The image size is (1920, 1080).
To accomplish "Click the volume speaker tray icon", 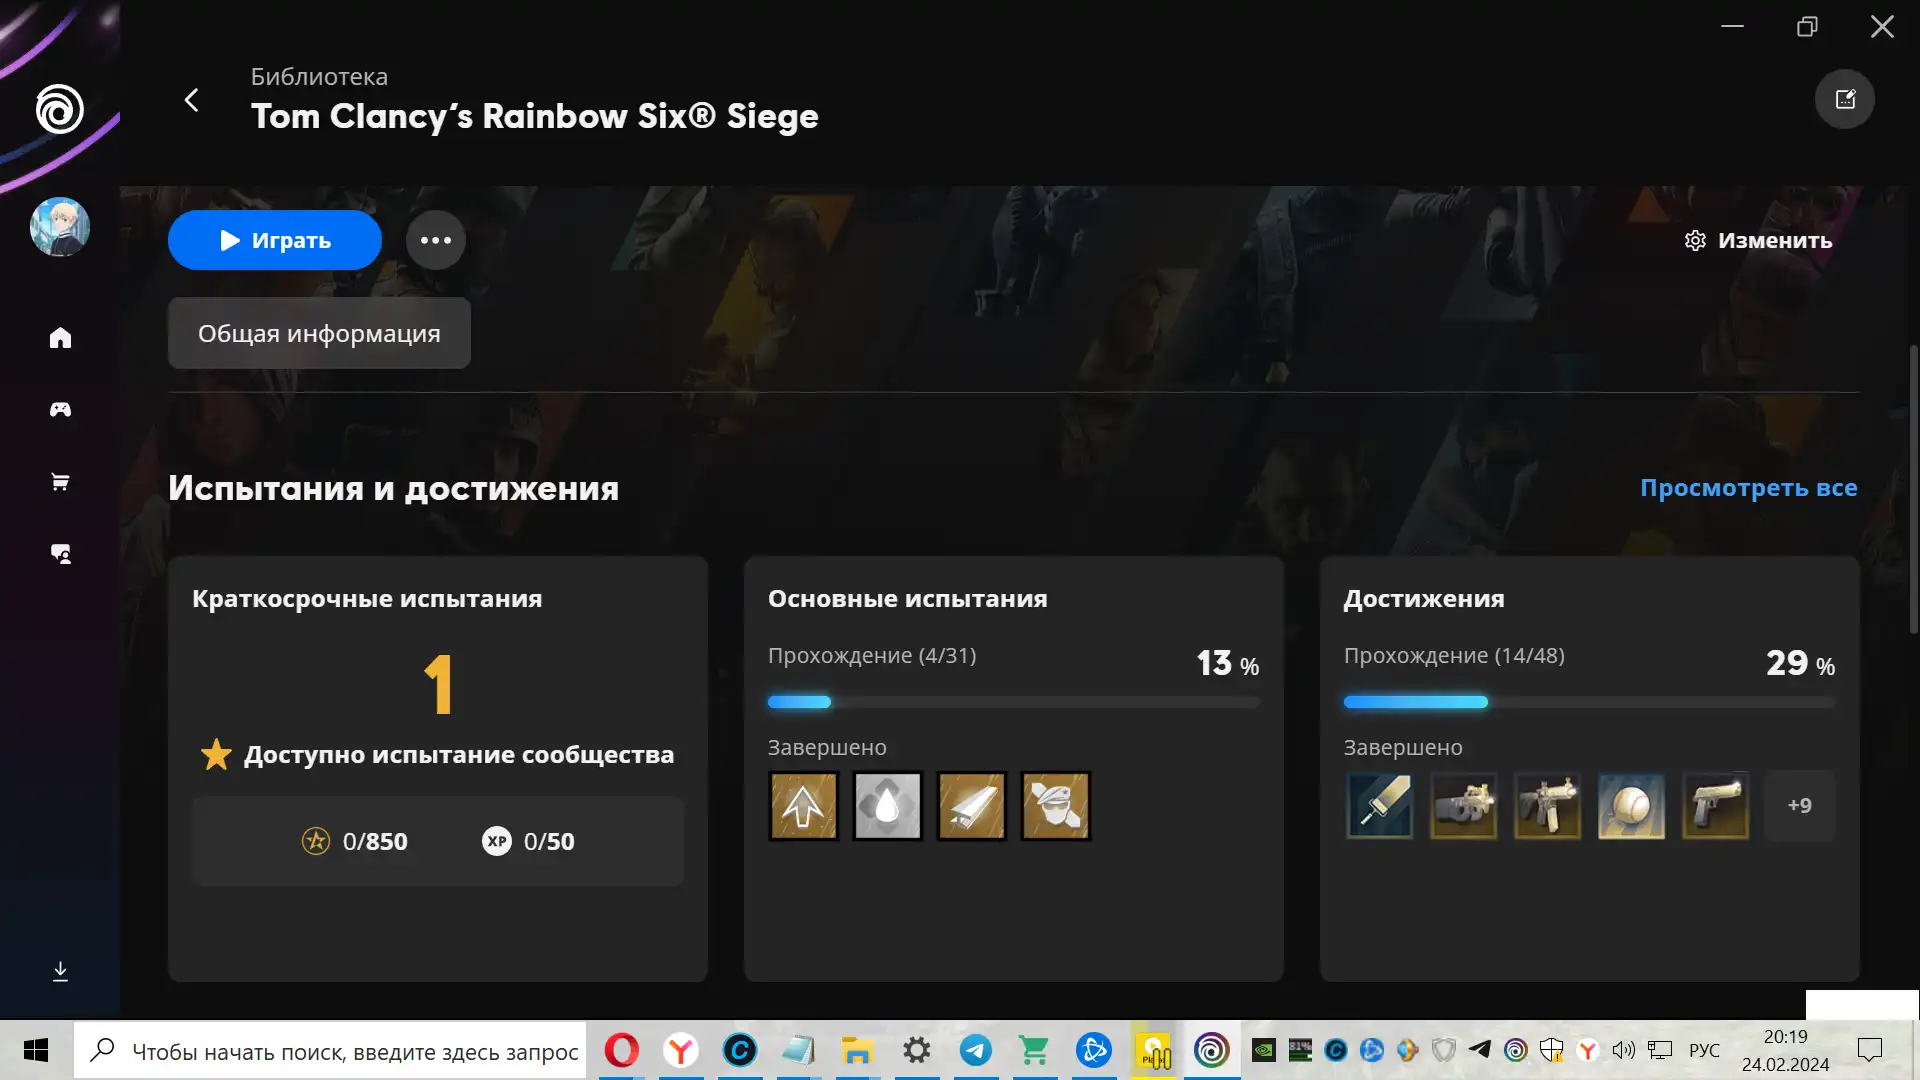I will 1624,1050.
